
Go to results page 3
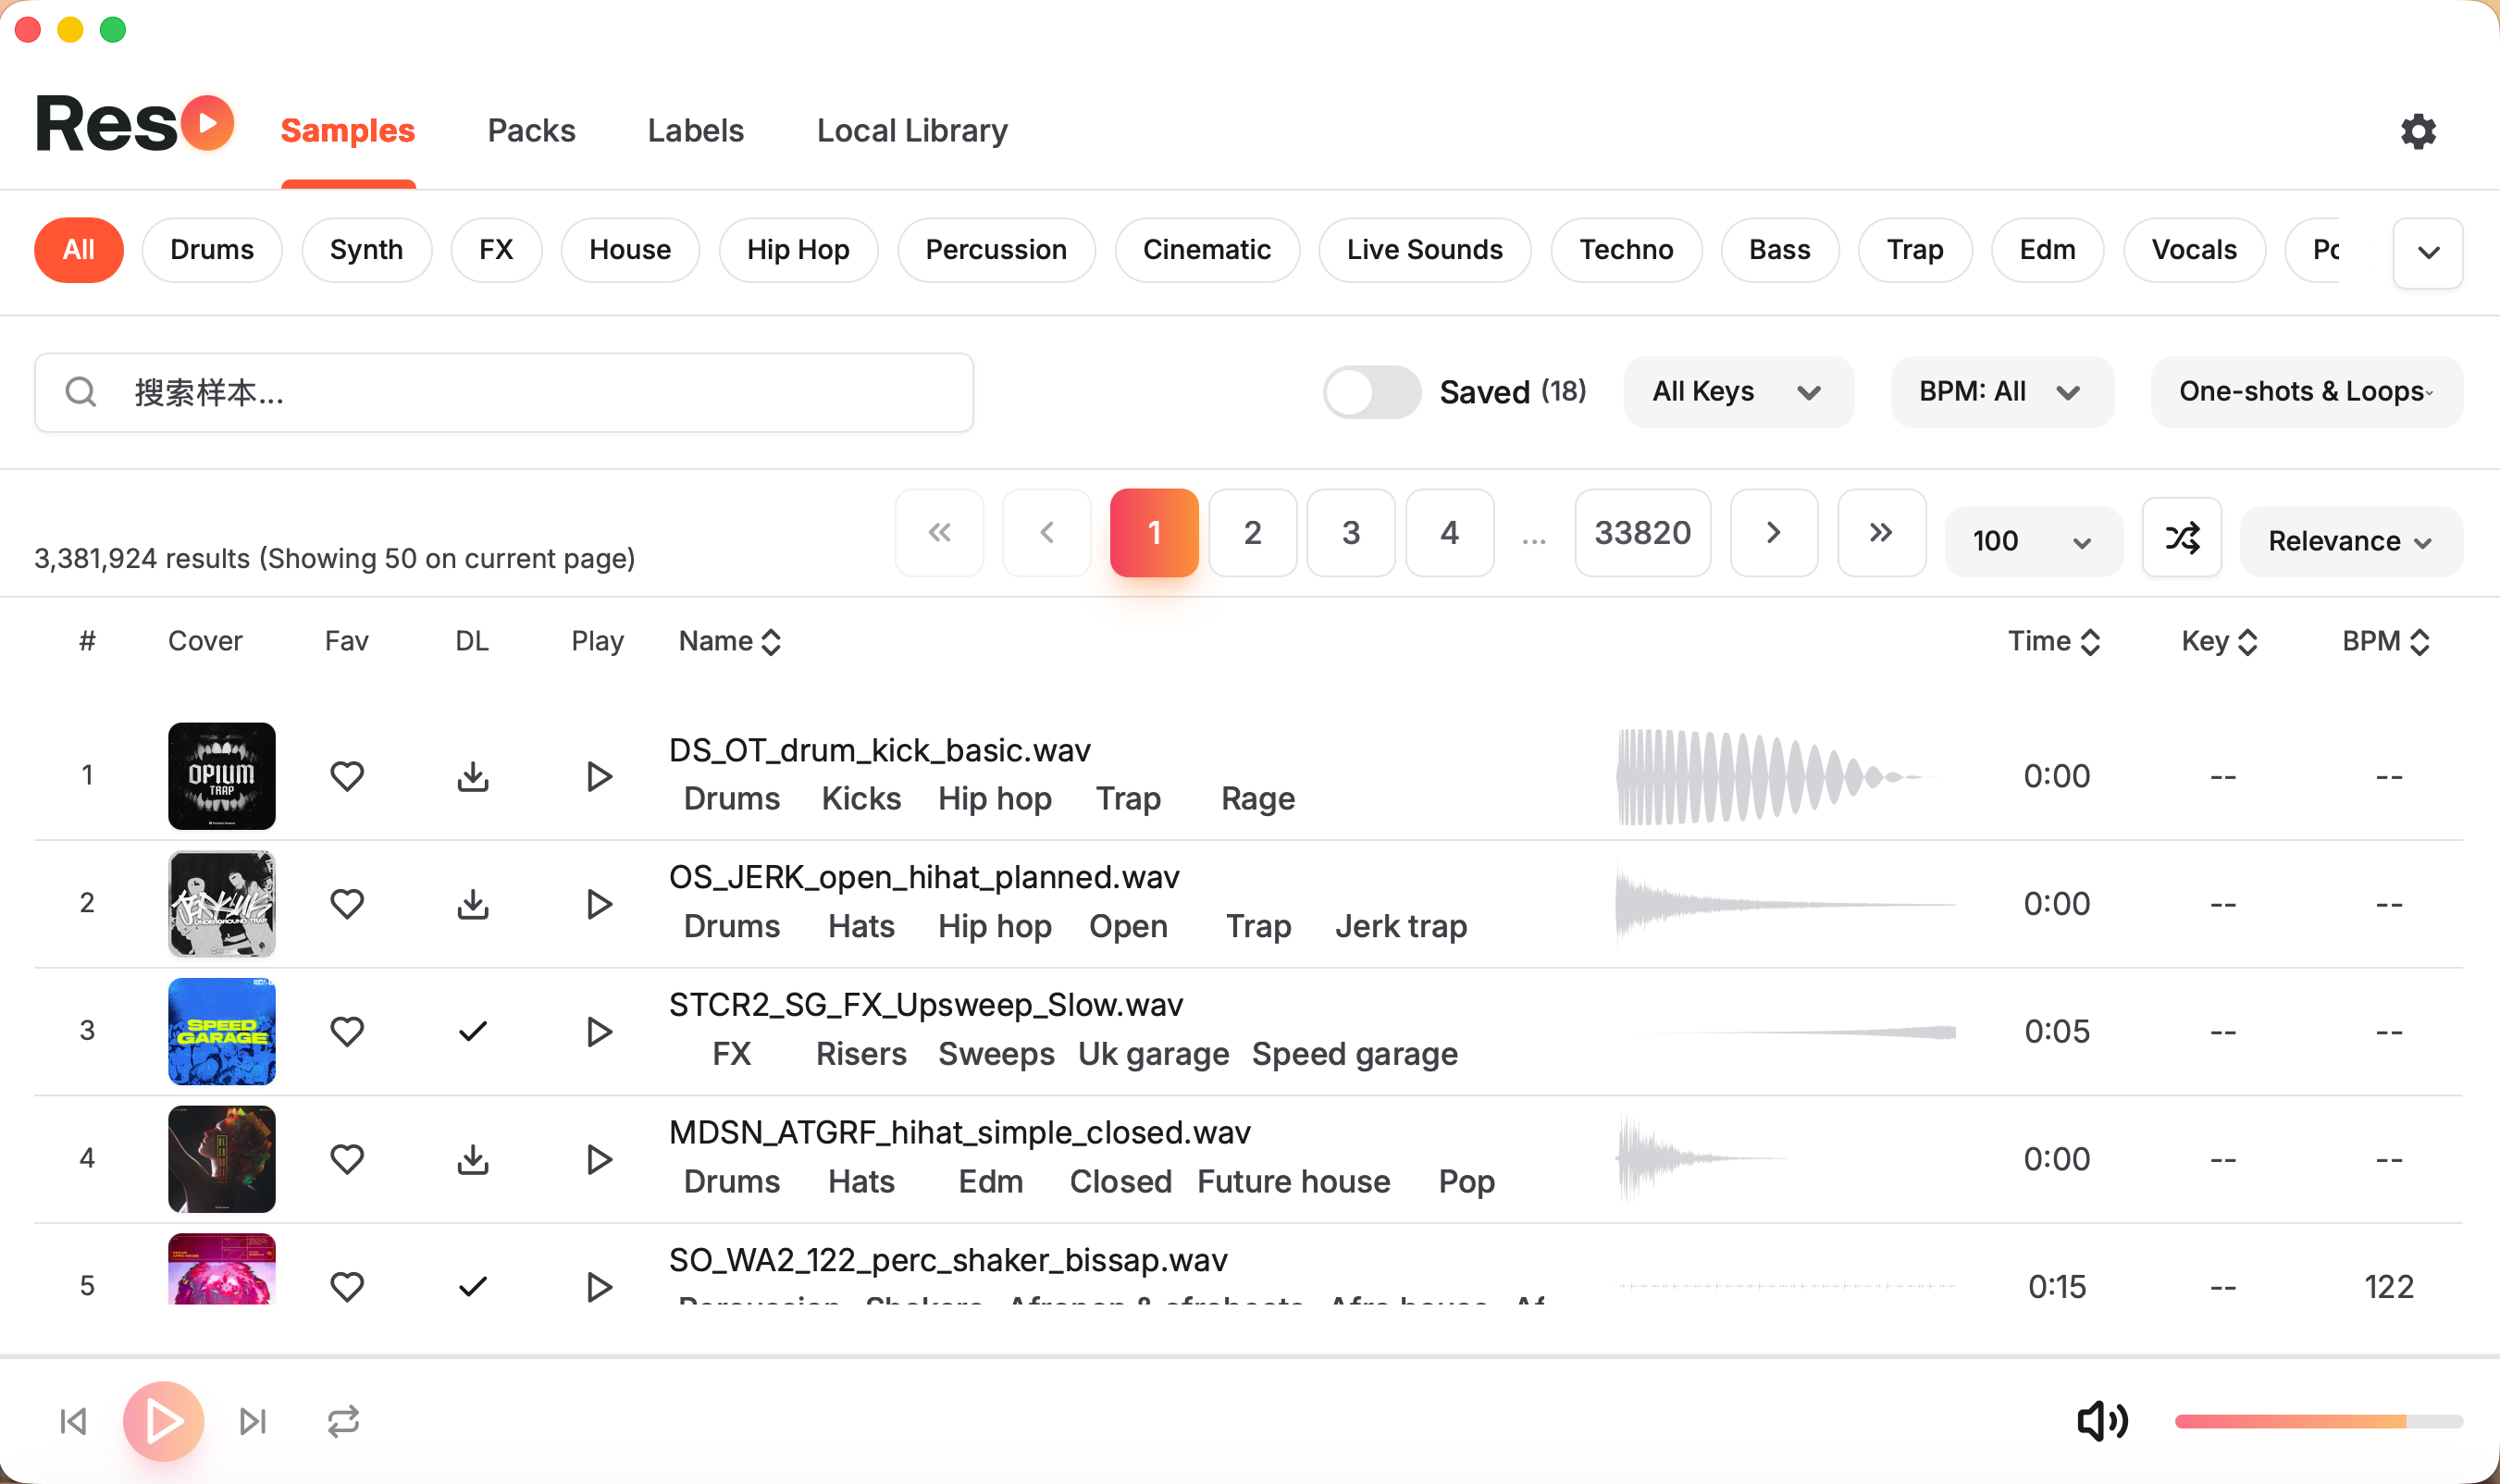[x=1350, y=533]
